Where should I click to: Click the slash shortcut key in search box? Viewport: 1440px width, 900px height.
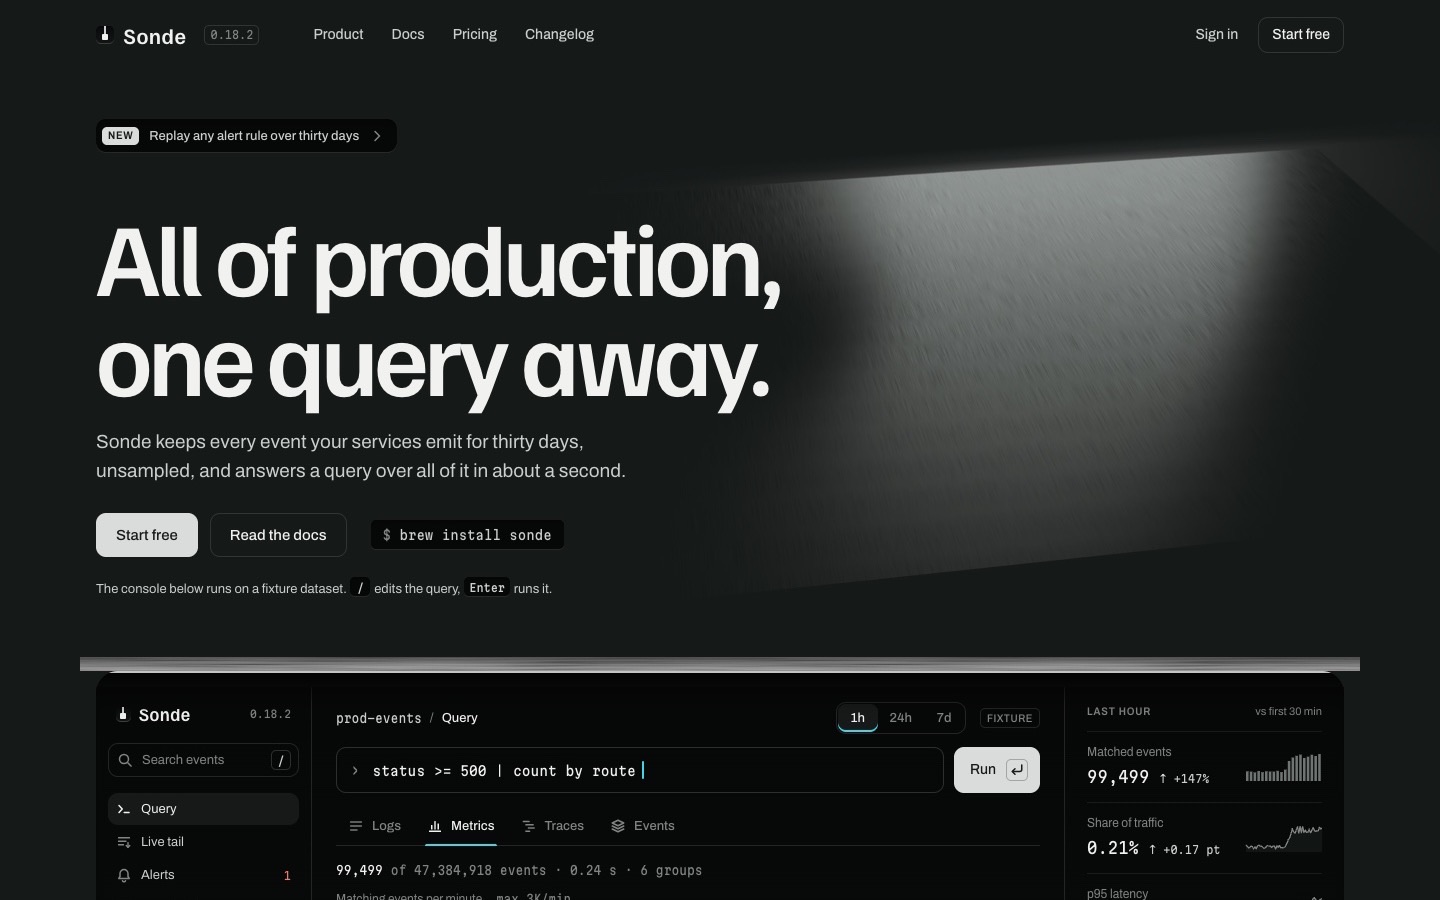tap(281, 760)
